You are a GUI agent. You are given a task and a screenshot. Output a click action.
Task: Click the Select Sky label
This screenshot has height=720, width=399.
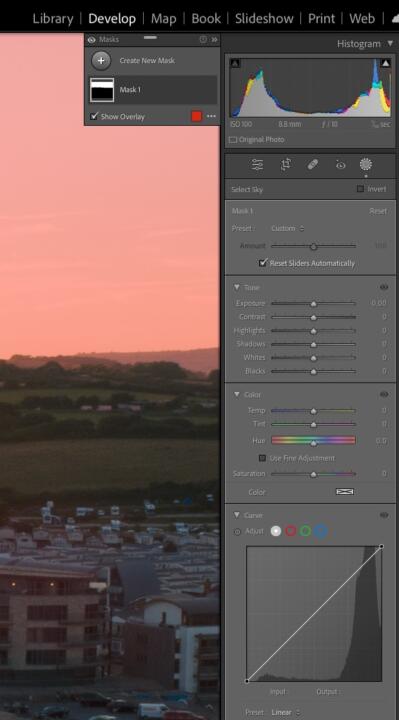(x=247, y=189)
